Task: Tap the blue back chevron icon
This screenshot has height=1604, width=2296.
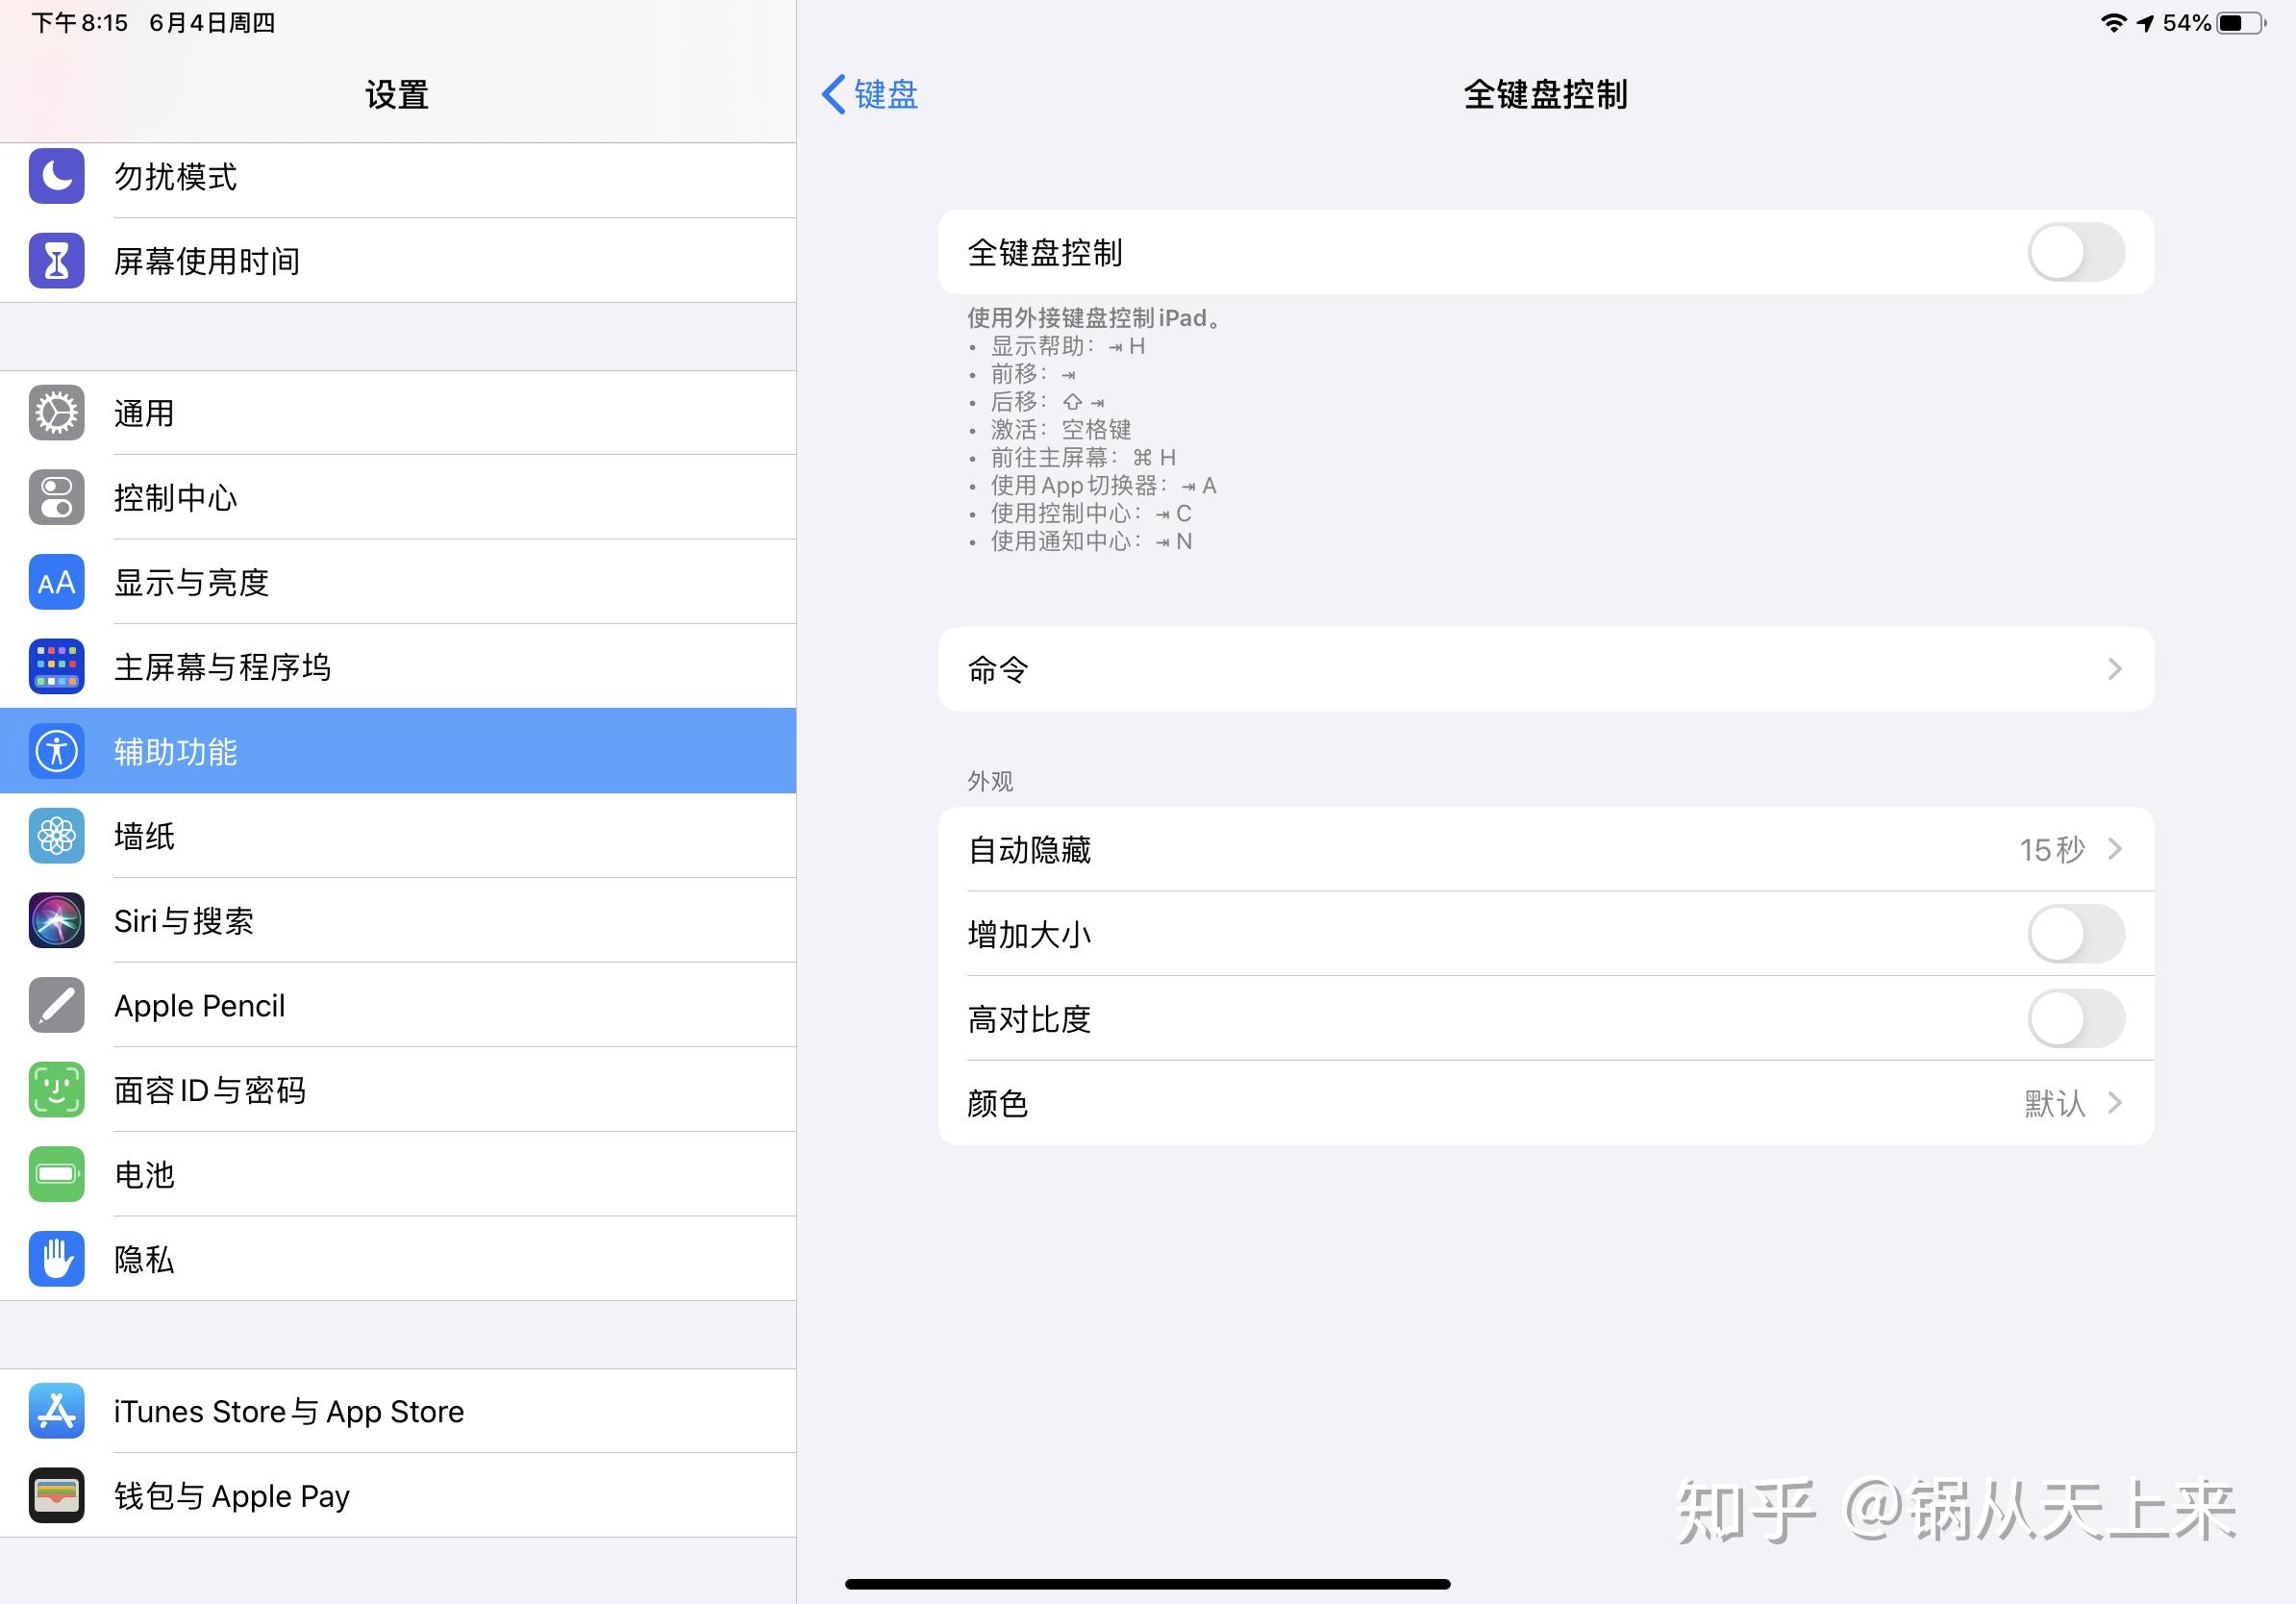Action: coord(833,95)
